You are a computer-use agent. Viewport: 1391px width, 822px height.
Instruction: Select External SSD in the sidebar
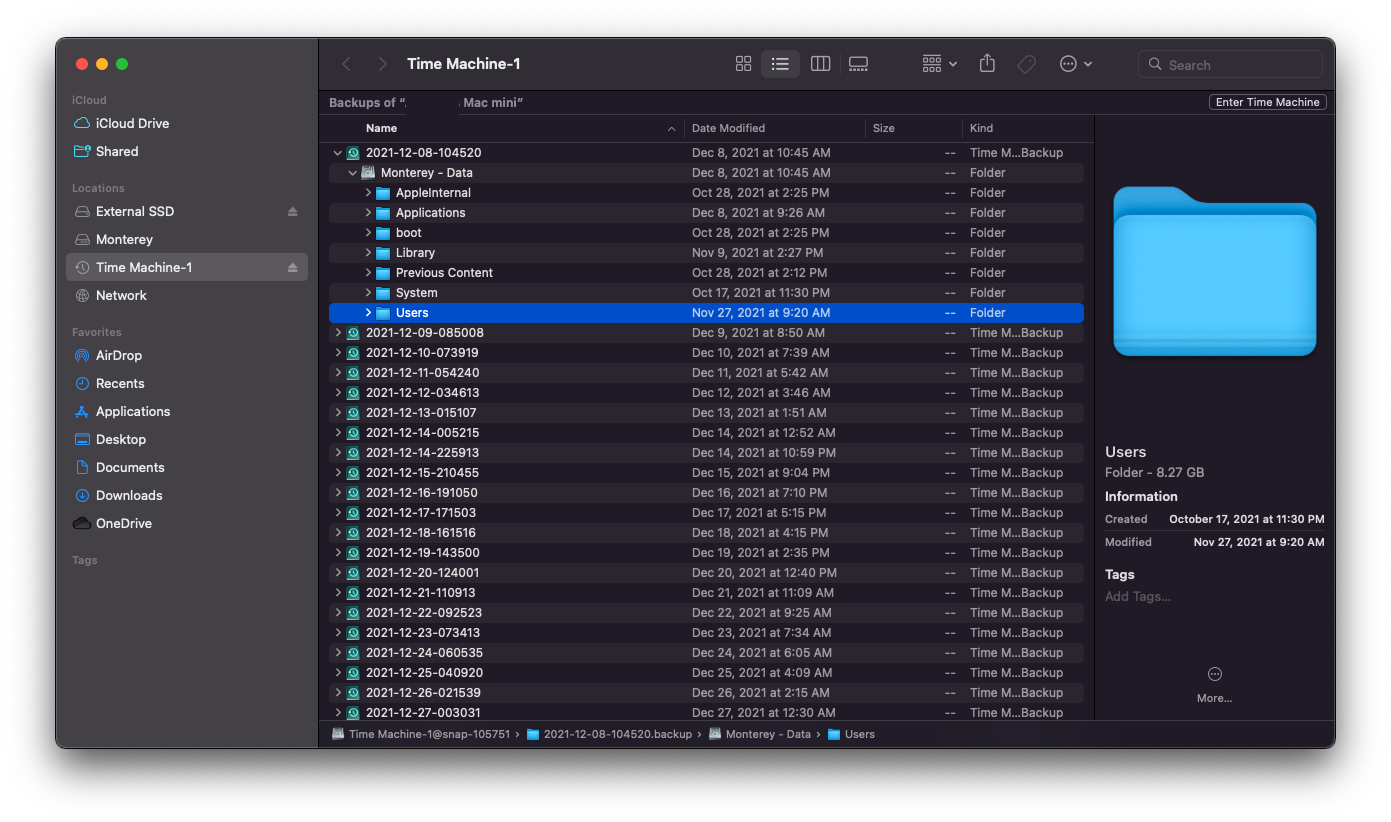coord(187,212)
